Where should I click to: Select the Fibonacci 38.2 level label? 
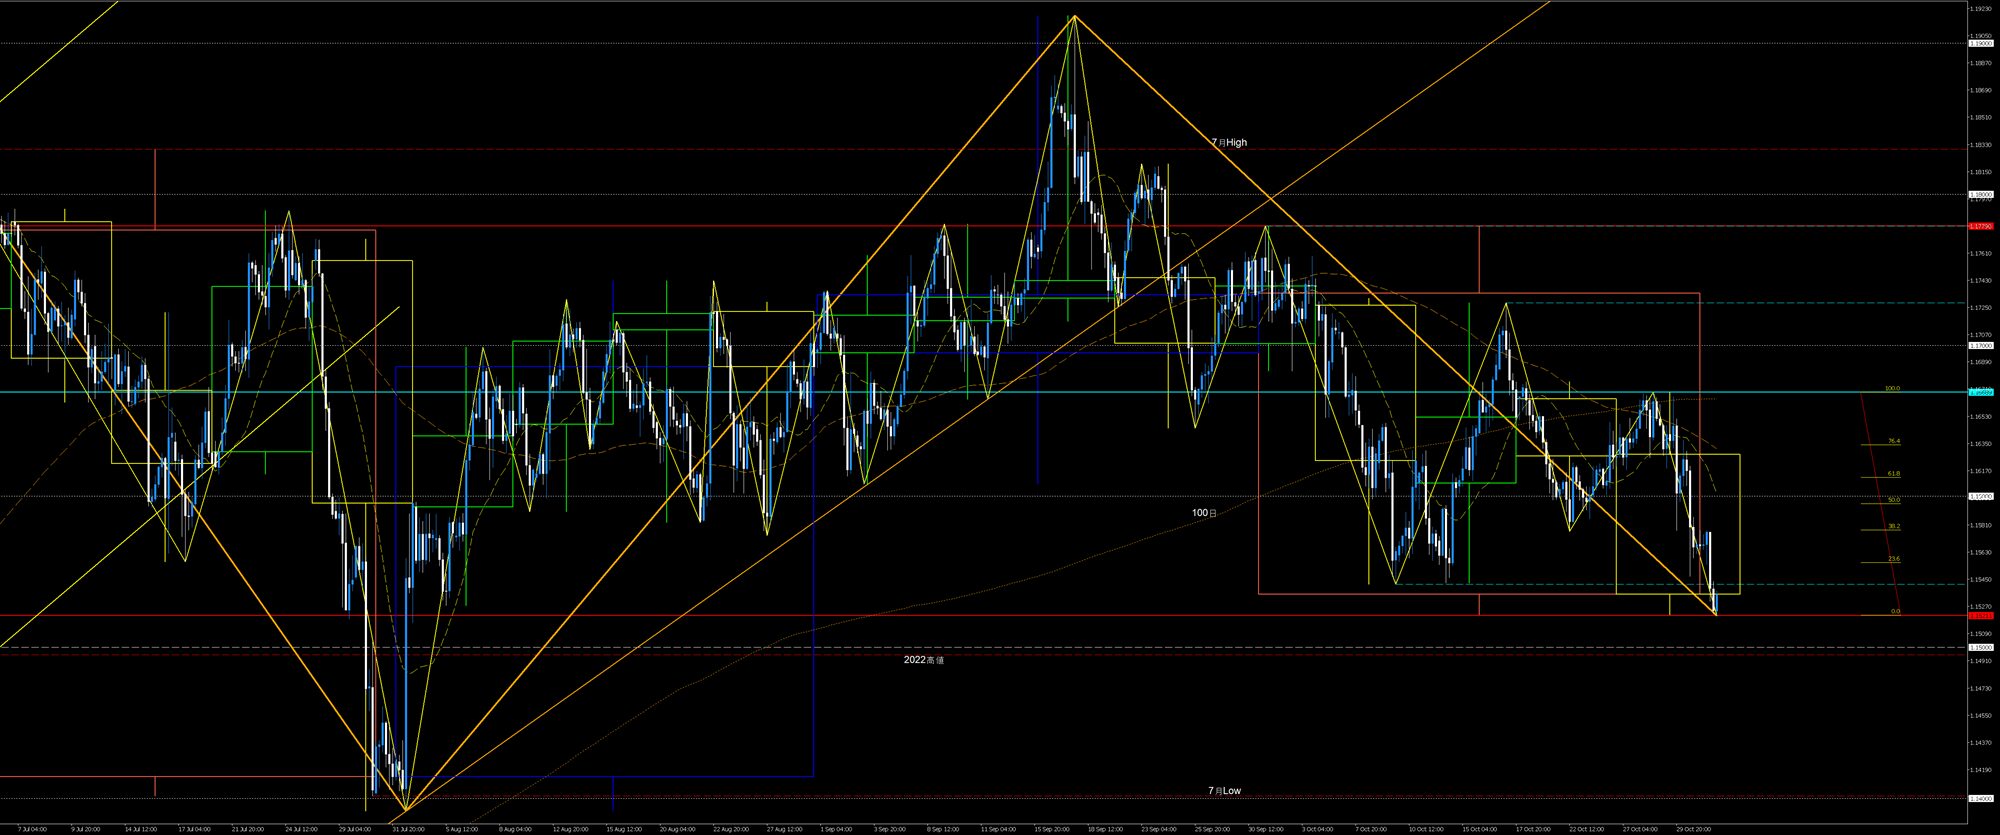[x=1893, y=526]
